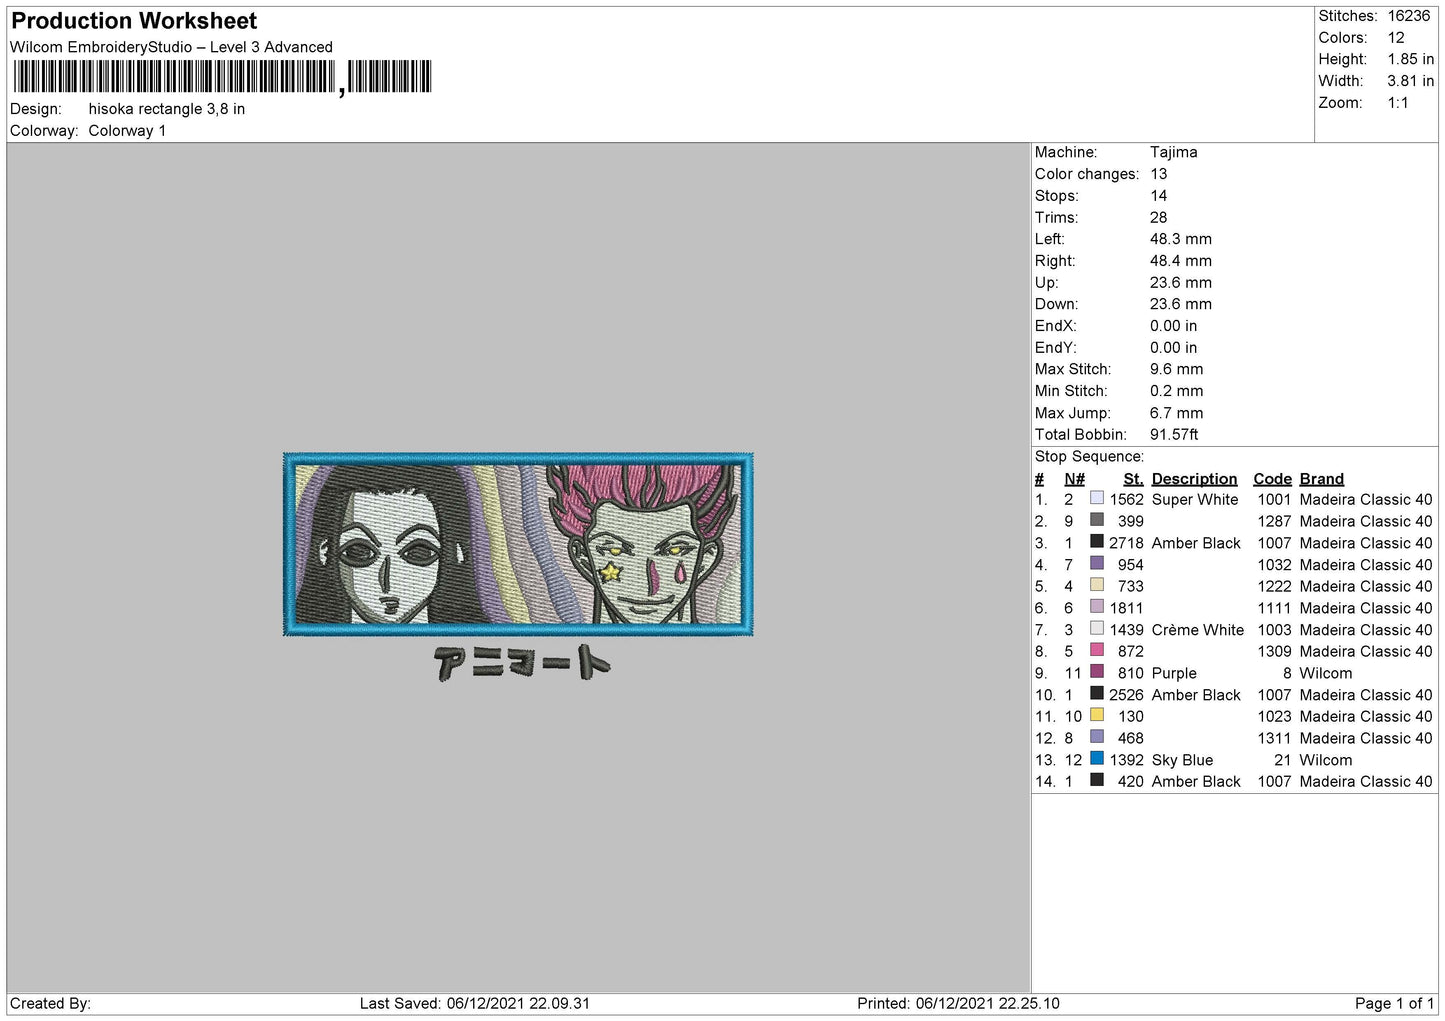Viewport: 1445px width, 1021px height.
Task: Click the yellow swatch for code 1023
Action: pos(1097,715)
